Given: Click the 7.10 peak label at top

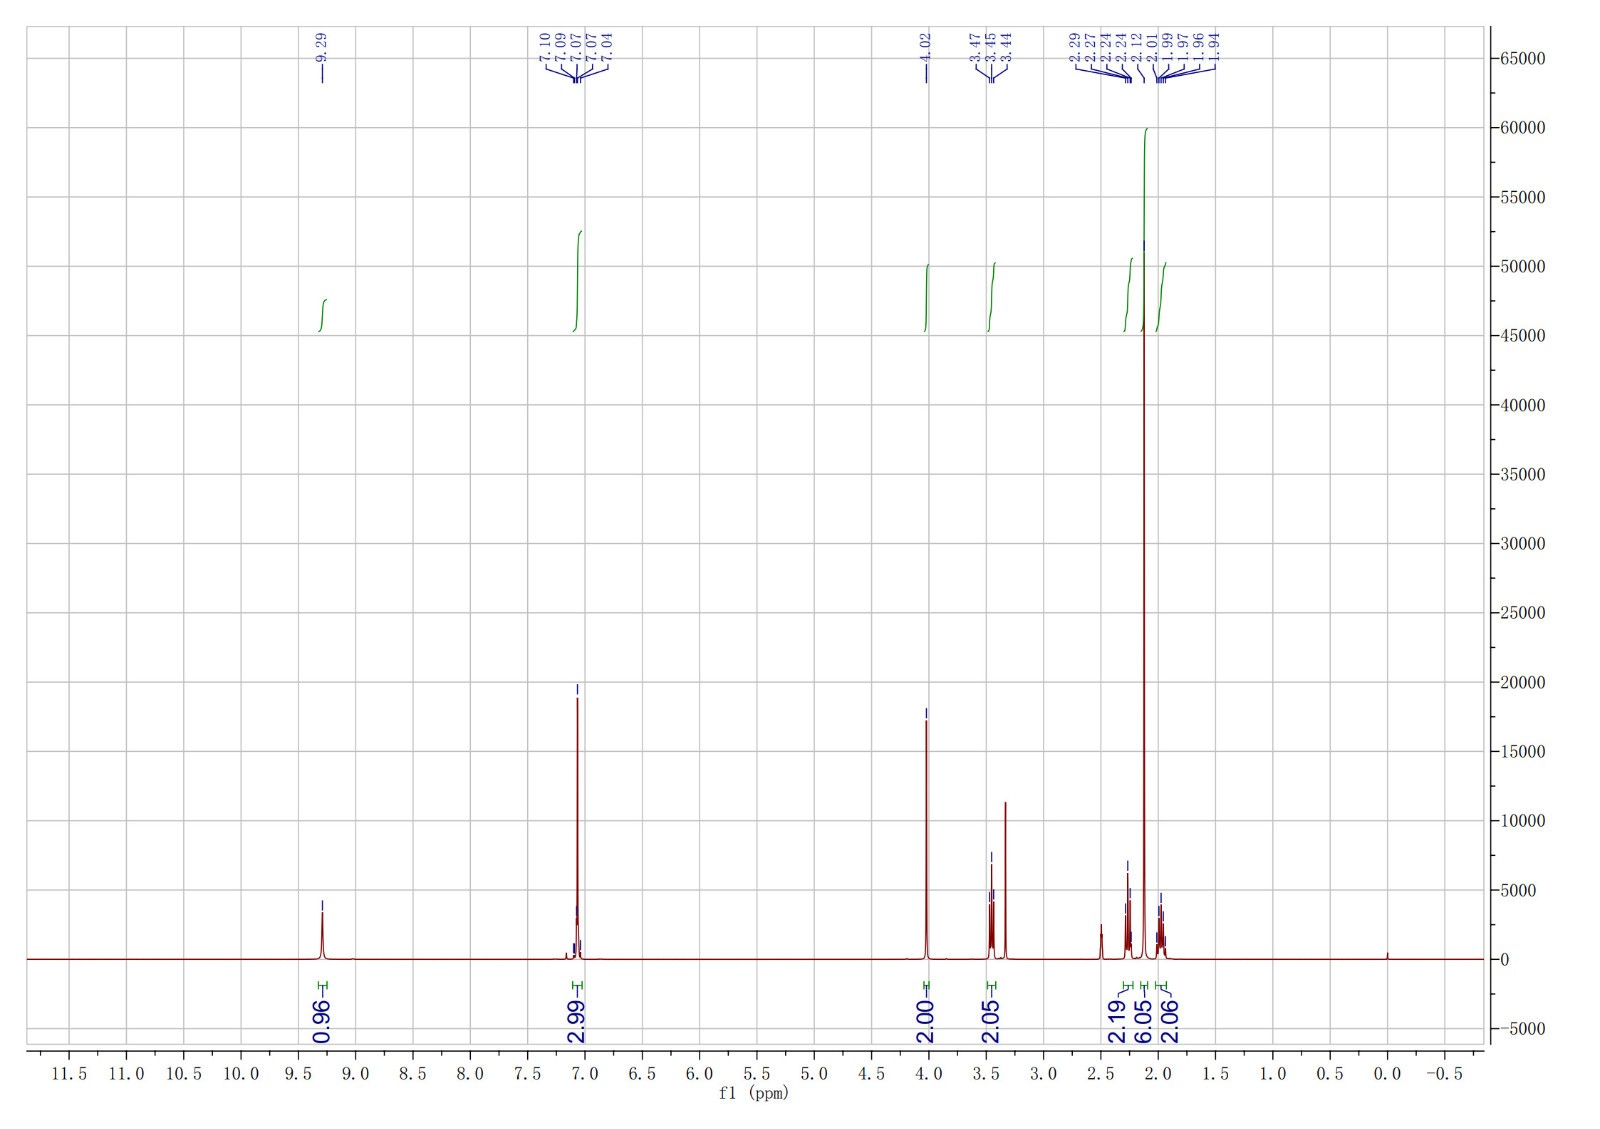Looking at the screenshot, I should (x=544, y=46).
